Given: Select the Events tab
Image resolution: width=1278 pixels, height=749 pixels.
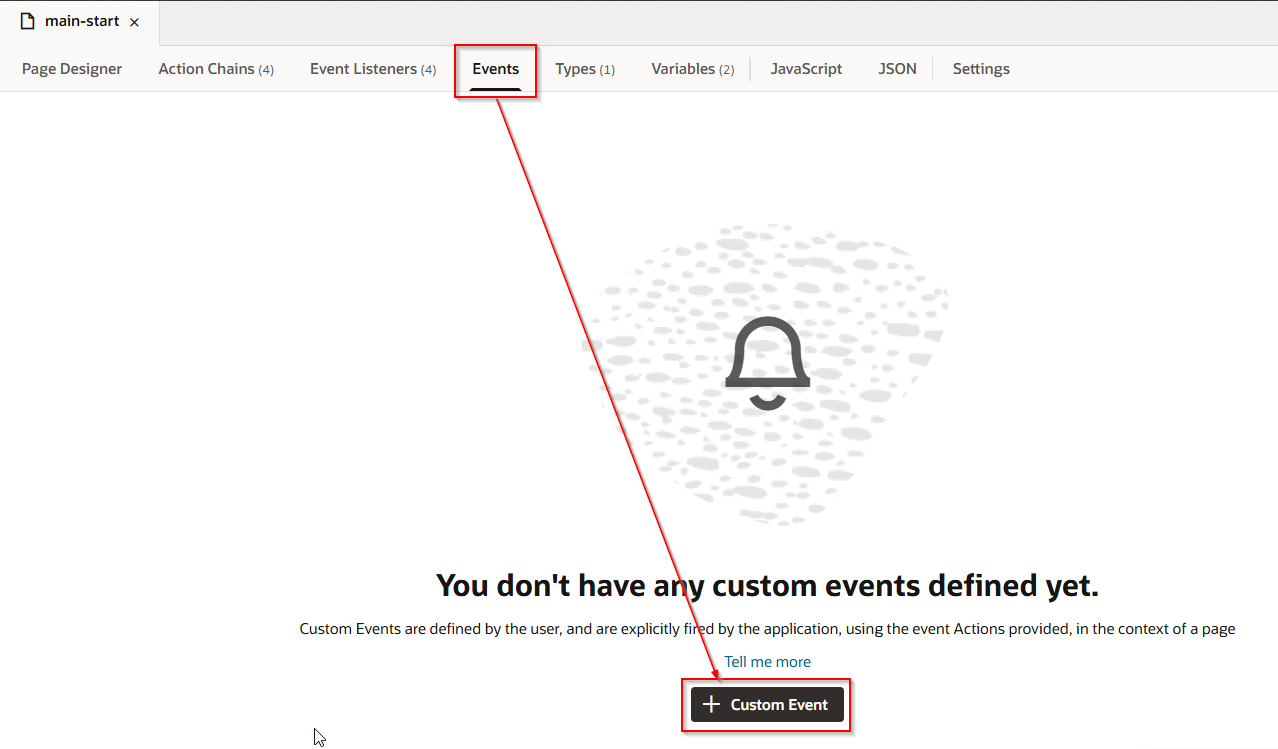Looking at the screenshot, I should 496,69.
